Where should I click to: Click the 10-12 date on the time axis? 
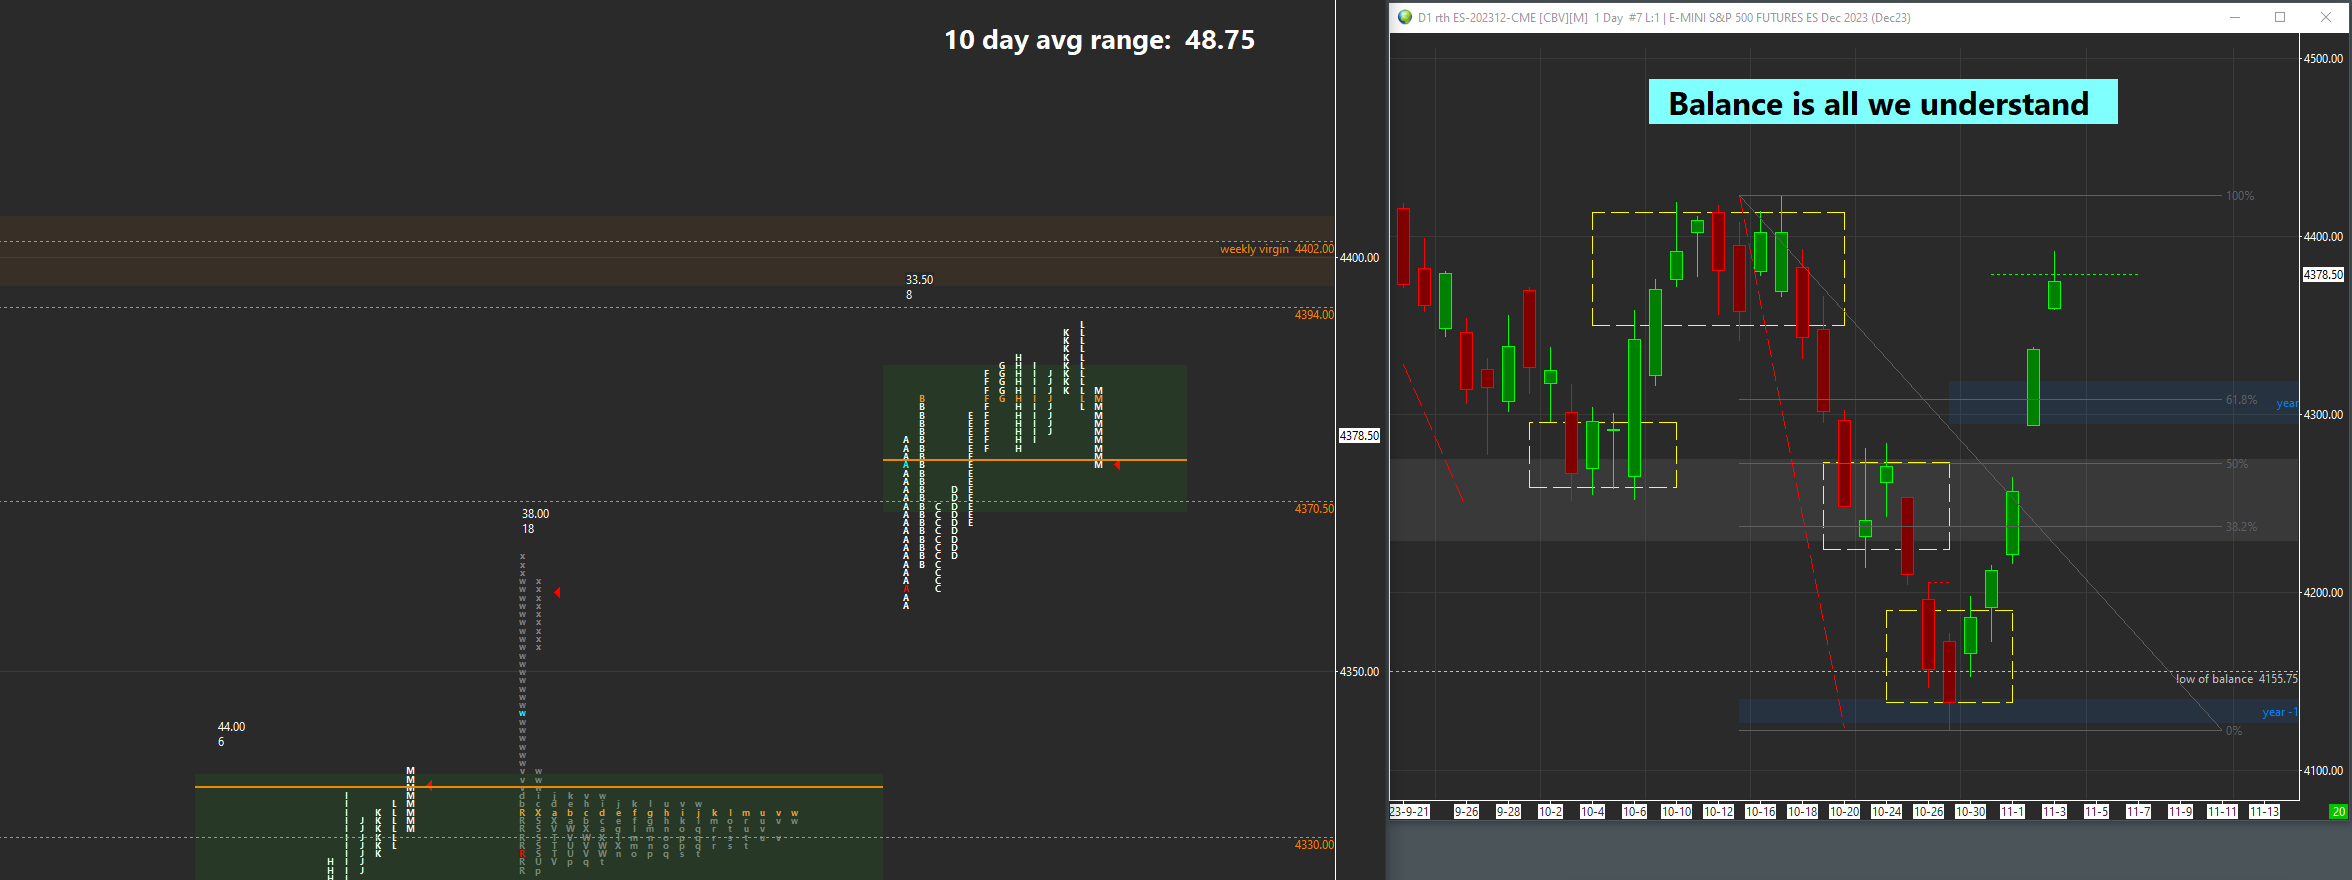tap(1718, 812)
